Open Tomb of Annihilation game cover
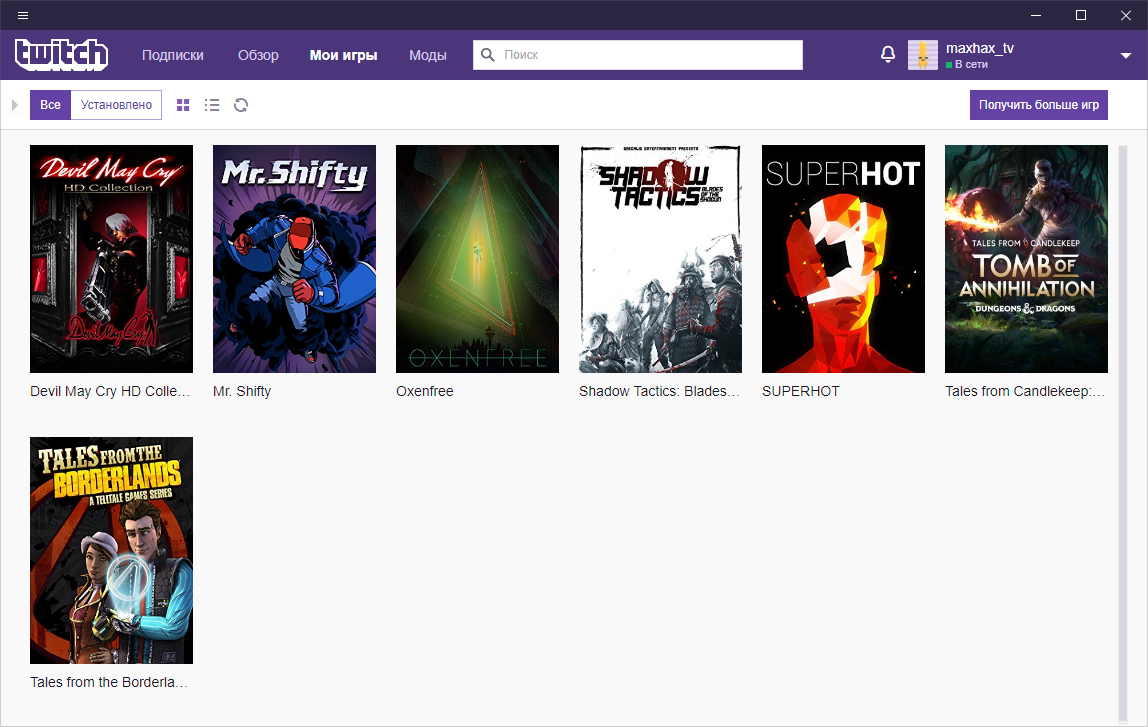Screen dimensions: 1148x727 click(1026, 258)
